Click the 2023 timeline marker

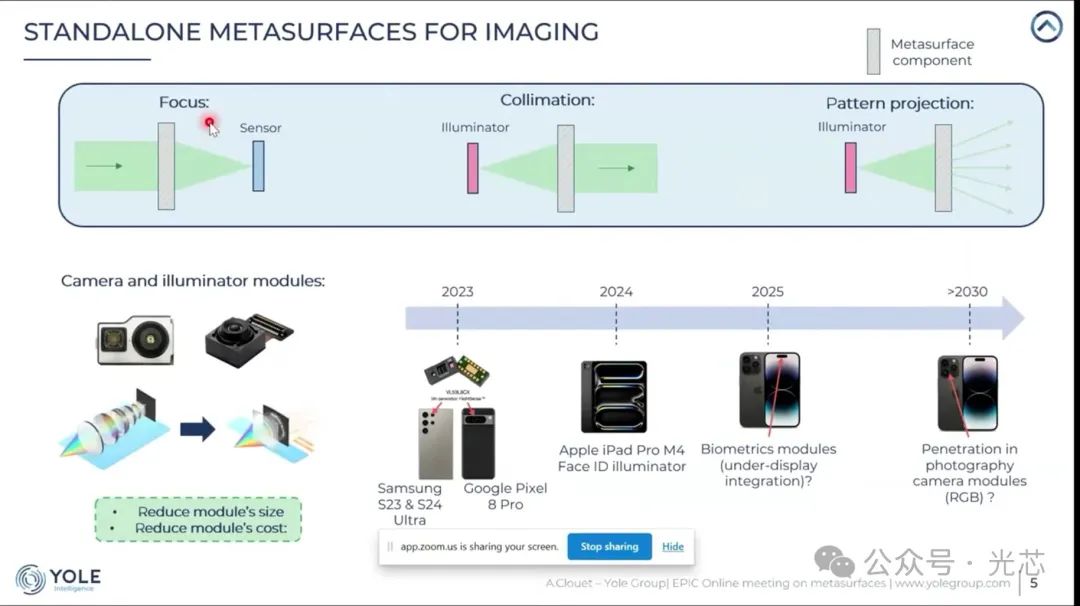457,292
